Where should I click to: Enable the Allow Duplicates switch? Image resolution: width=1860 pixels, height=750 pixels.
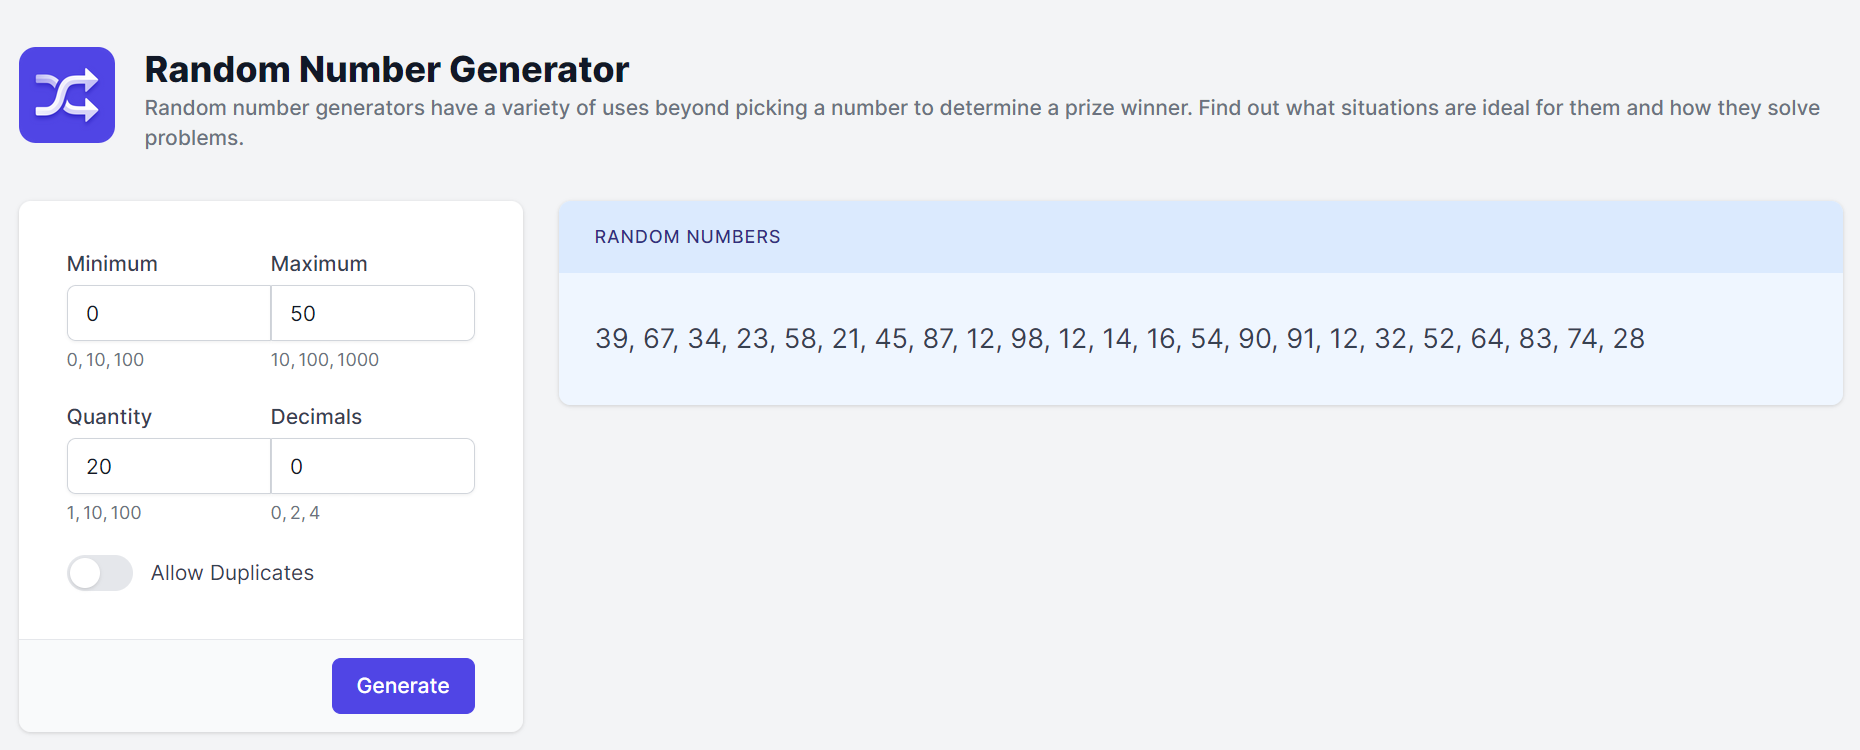[100, 573]
